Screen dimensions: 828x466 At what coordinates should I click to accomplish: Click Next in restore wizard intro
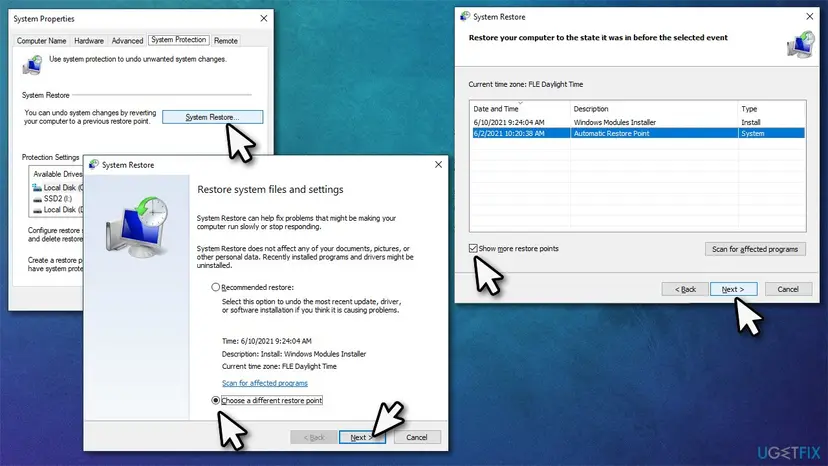(362, 437)
